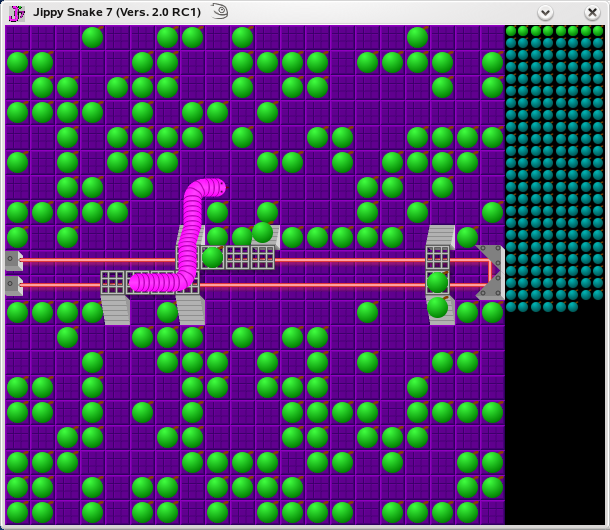Click the spiral snake icon beside the window title
Viewport: 610px width, 530px height.
tap(220, 11)
